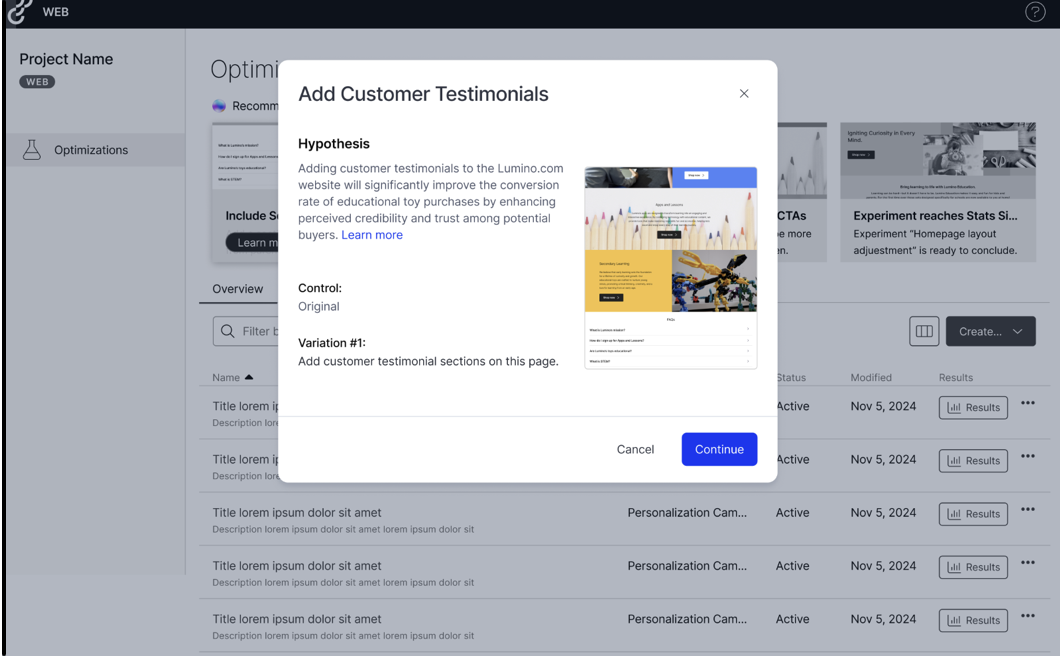Switch to the Overview tab
This screenshot has height=658, width=1060.
coord(238,289)
